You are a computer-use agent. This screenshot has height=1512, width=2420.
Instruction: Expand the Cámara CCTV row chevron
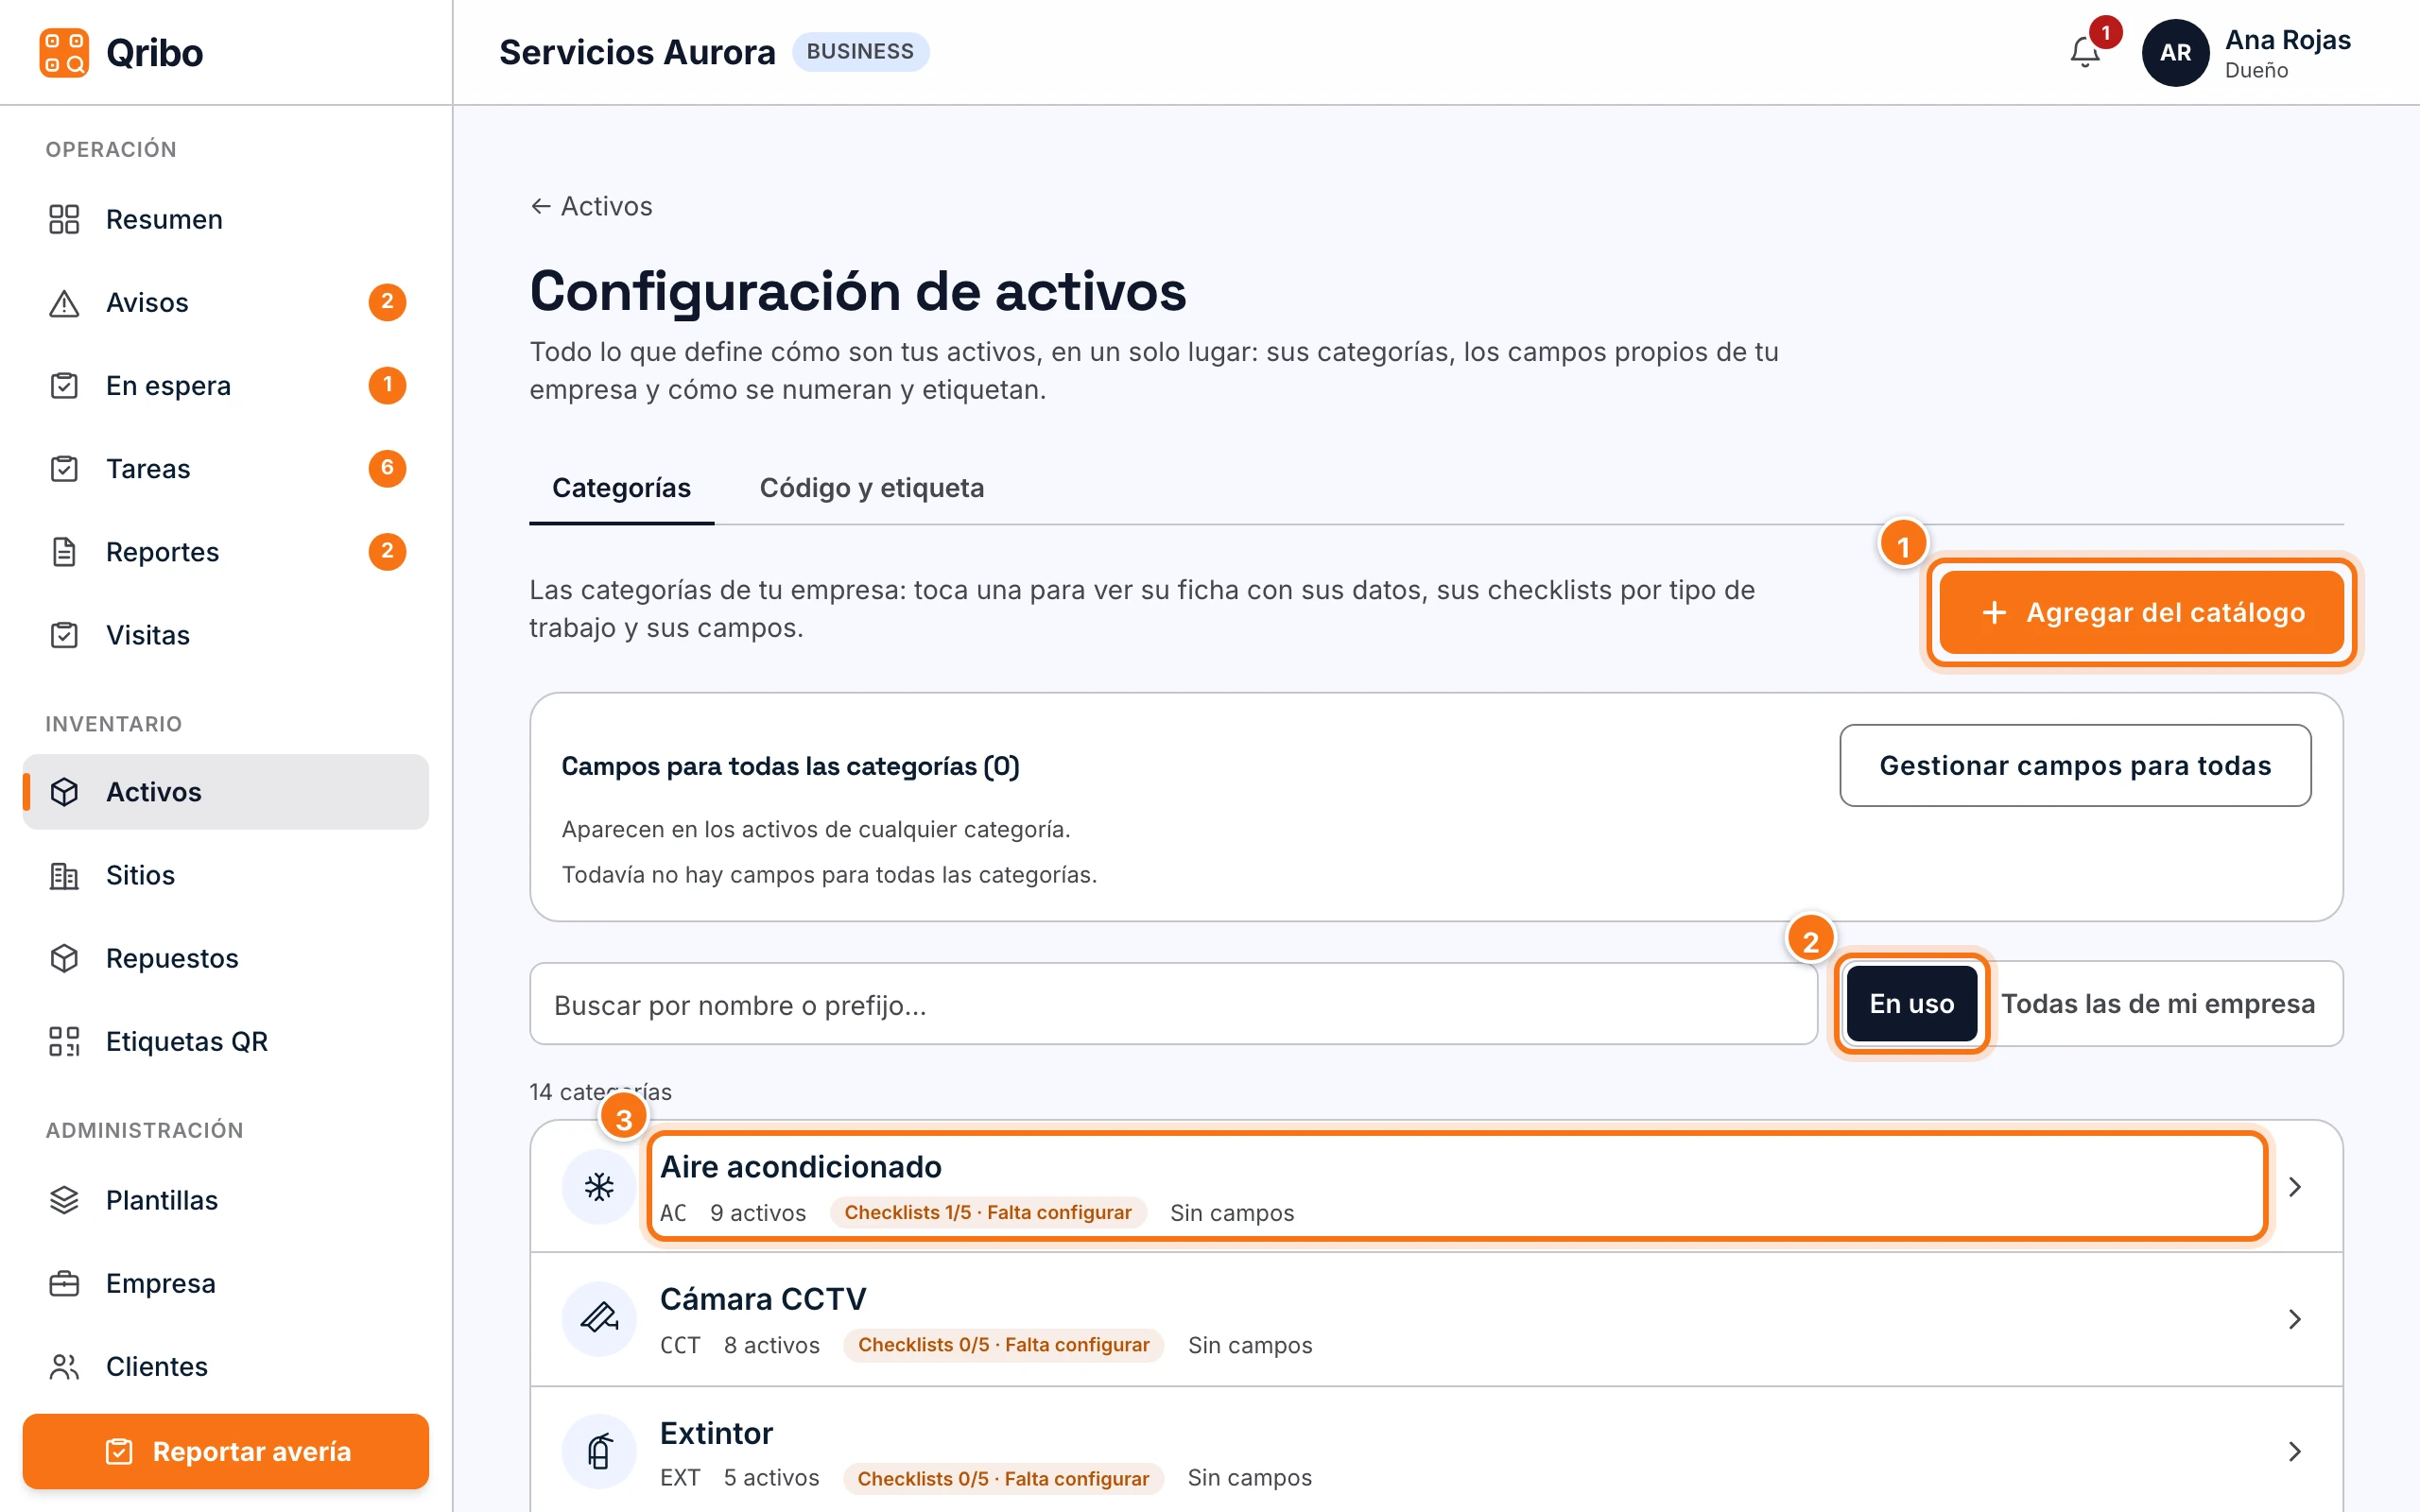pyautogui.click(x=2295, y=1319)
